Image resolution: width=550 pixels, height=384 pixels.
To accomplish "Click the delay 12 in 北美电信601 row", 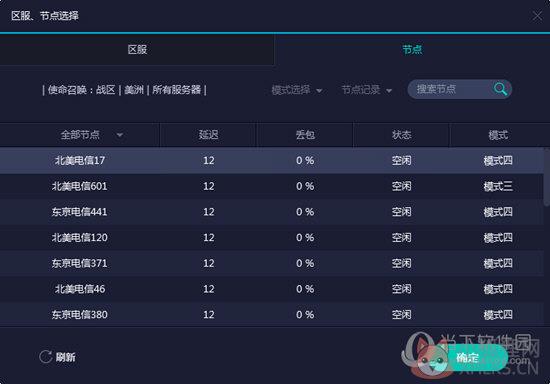I will (209, 186).
